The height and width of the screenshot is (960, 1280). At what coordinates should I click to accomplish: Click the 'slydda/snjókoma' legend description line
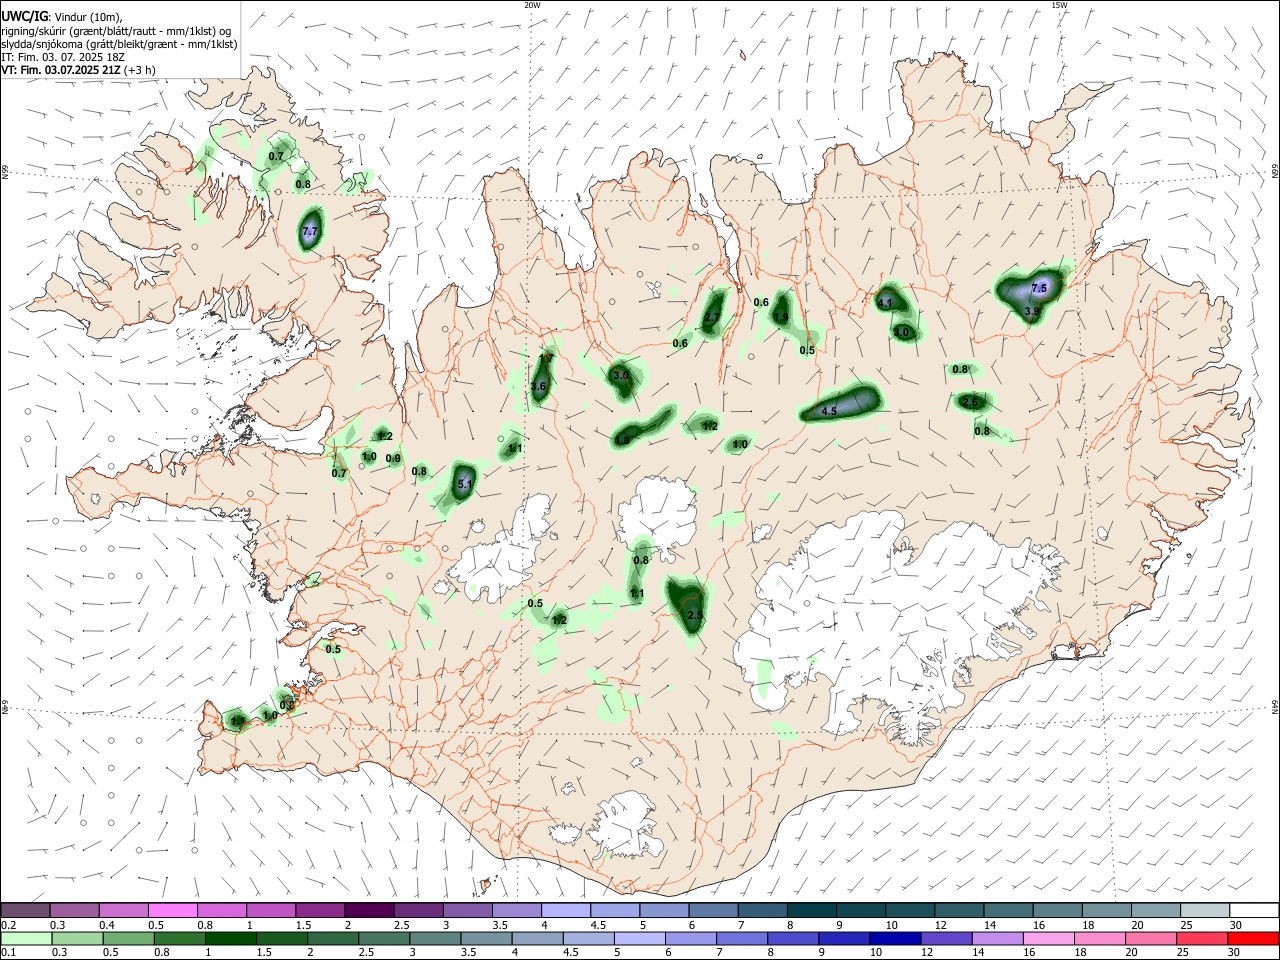click(x=120, y=44)
